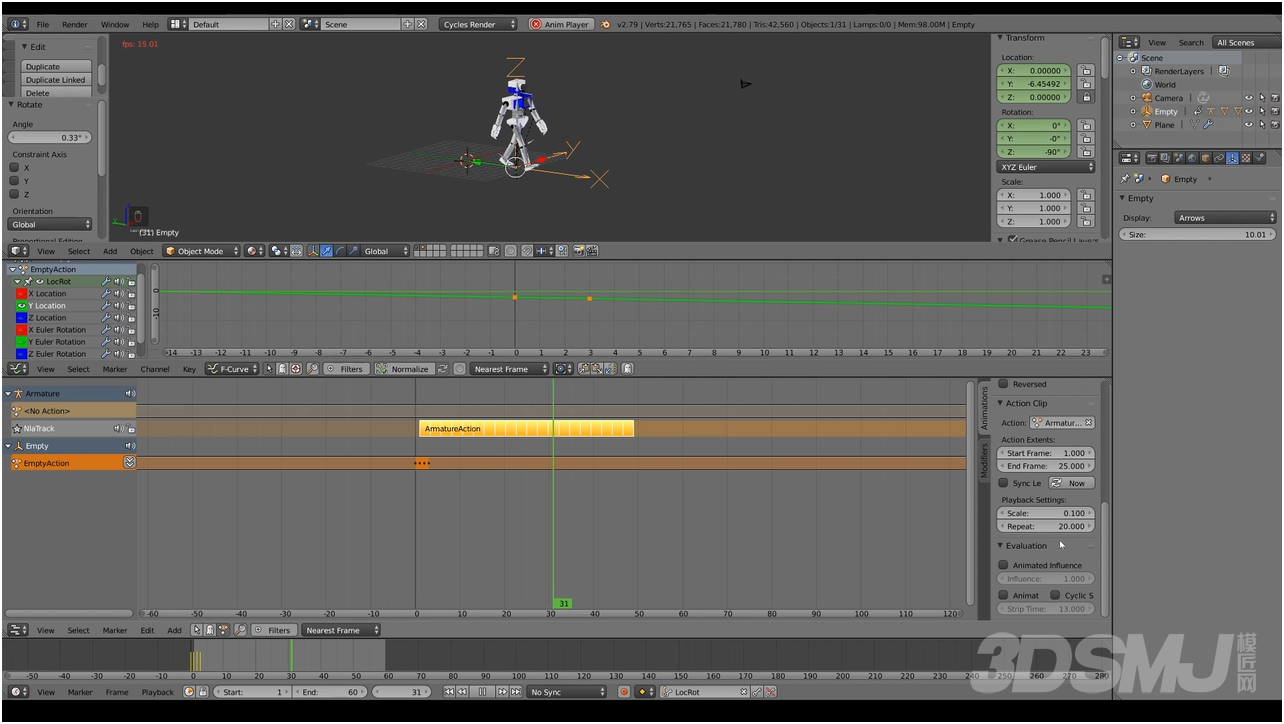The image size is (1284, 724).
Task: Enable the Animated Influence checkbox
Action: [1003, 565]
